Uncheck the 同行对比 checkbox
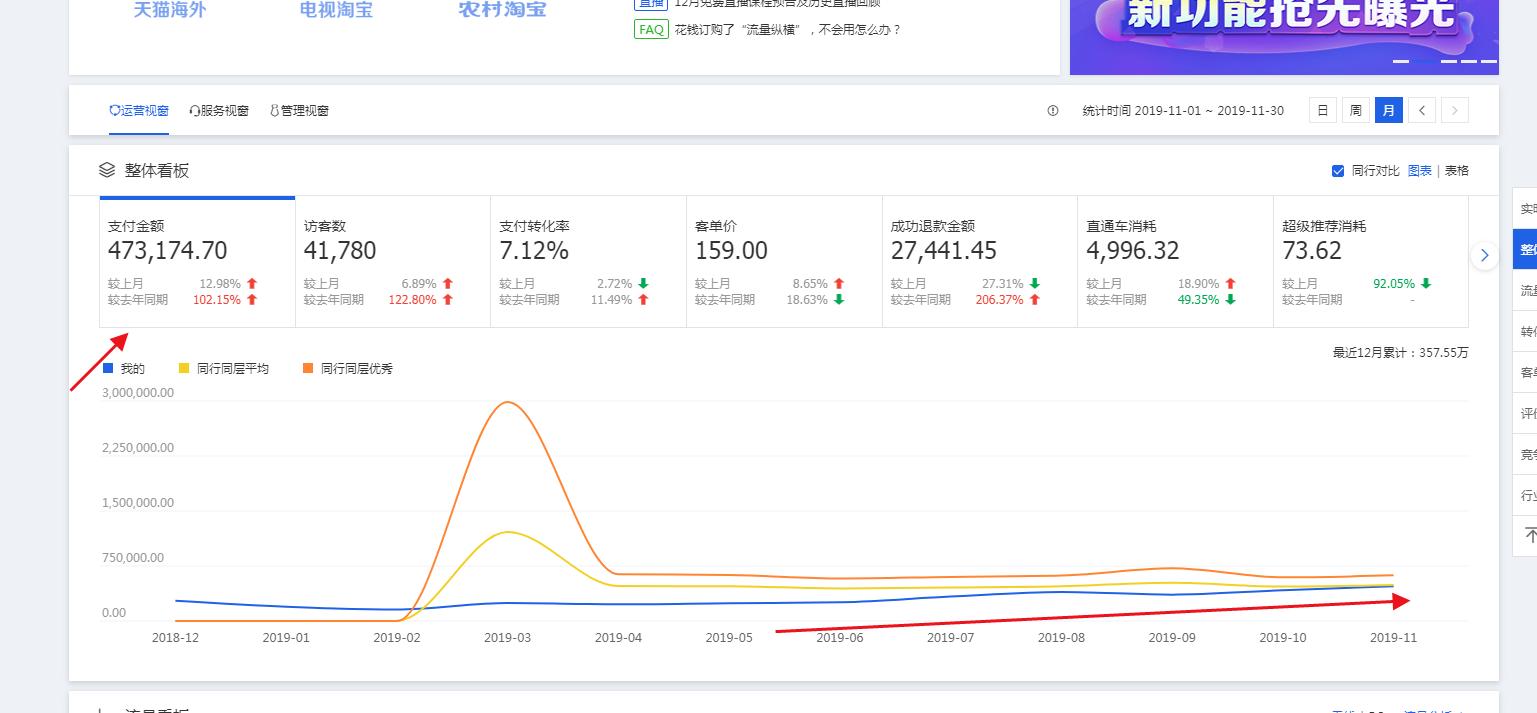Image resolution: width=1537 pixels, height=713 pixels. pos(1338,171)
